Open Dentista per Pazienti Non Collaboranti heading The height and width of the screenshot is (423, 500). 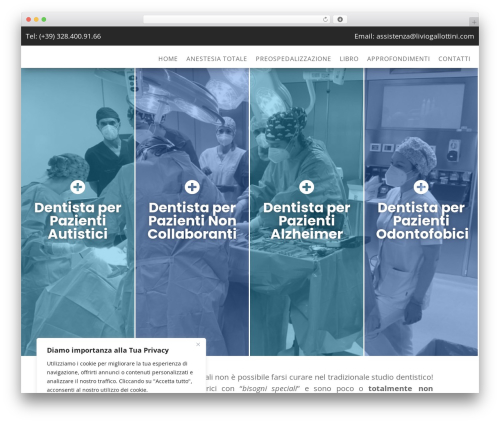(192, 221)
